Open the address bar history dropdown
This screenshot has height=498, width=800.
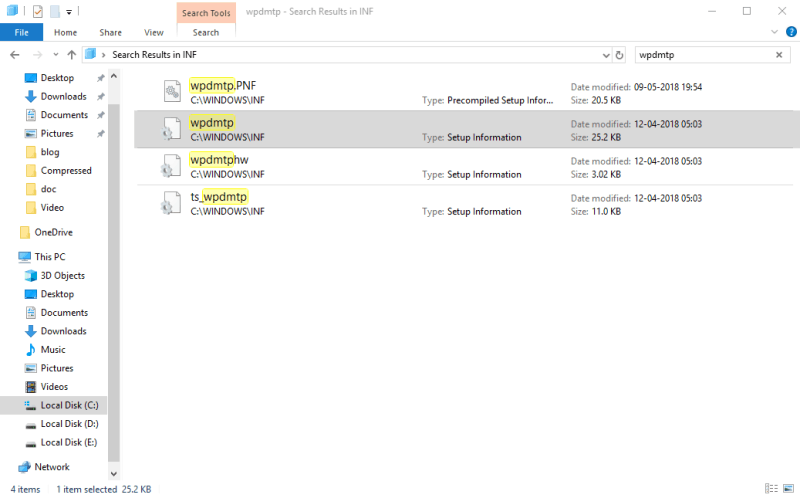coord(606,55)
